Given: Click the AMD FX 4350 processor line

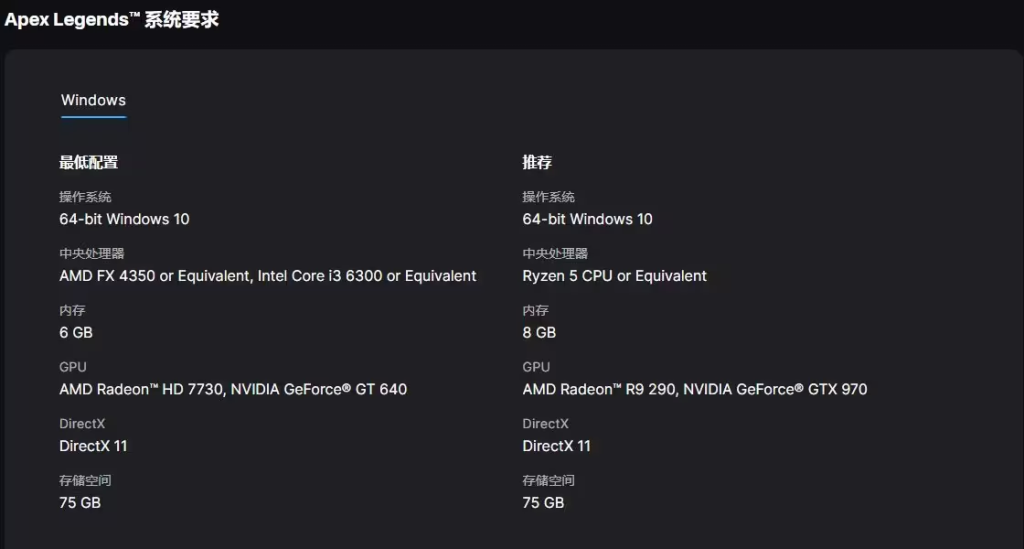Looking at the screenshot, I should click(x=268, y=276).
